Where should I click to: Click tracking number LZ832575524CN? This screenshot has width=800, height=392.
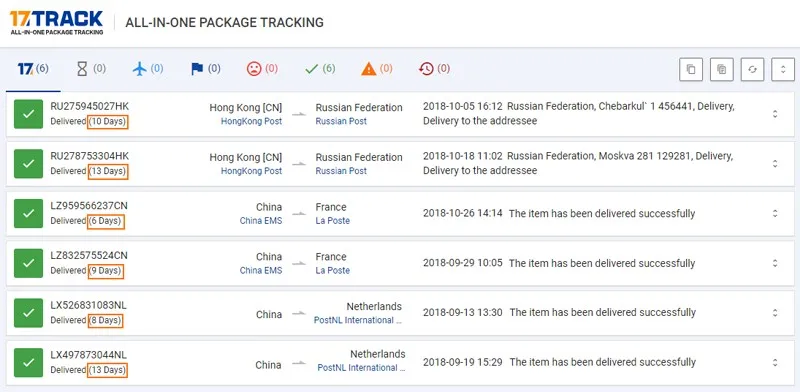coord(89,255)
